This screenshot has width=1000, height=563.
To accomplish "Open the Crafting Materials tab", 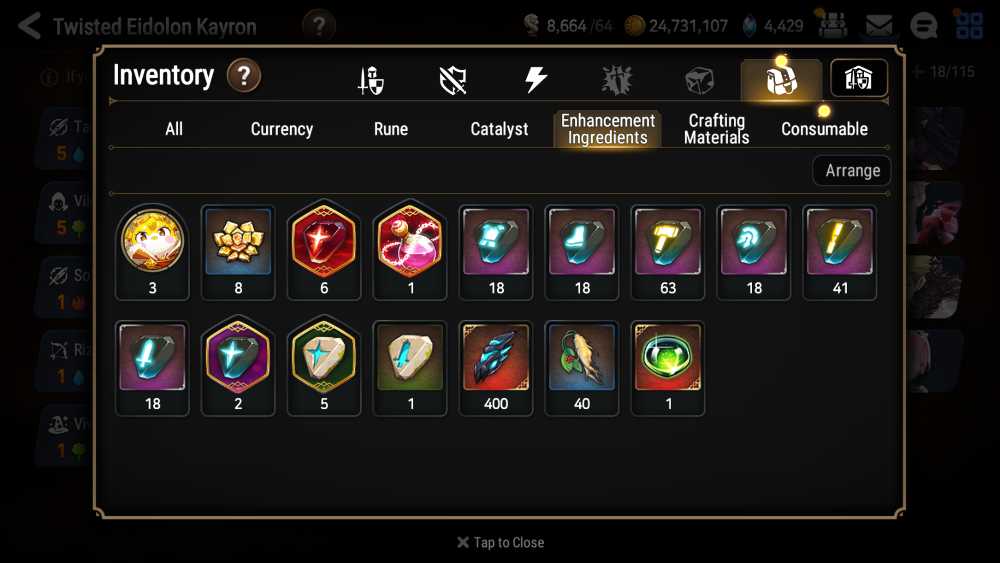I will (x=716, y=129).
